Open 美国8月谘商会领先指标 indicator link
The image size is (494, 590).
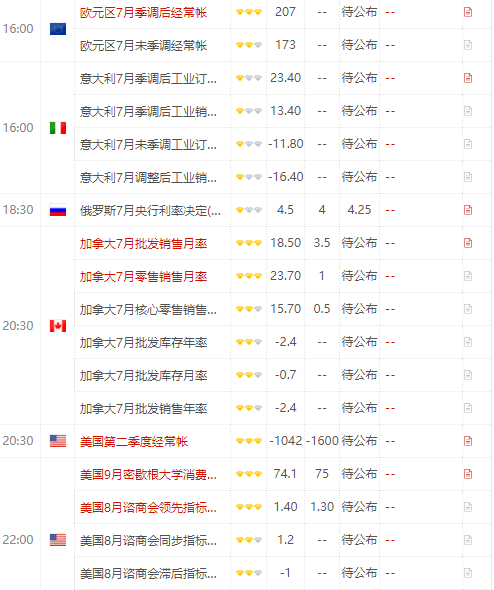pyautogui.click(x=148, y=508)
